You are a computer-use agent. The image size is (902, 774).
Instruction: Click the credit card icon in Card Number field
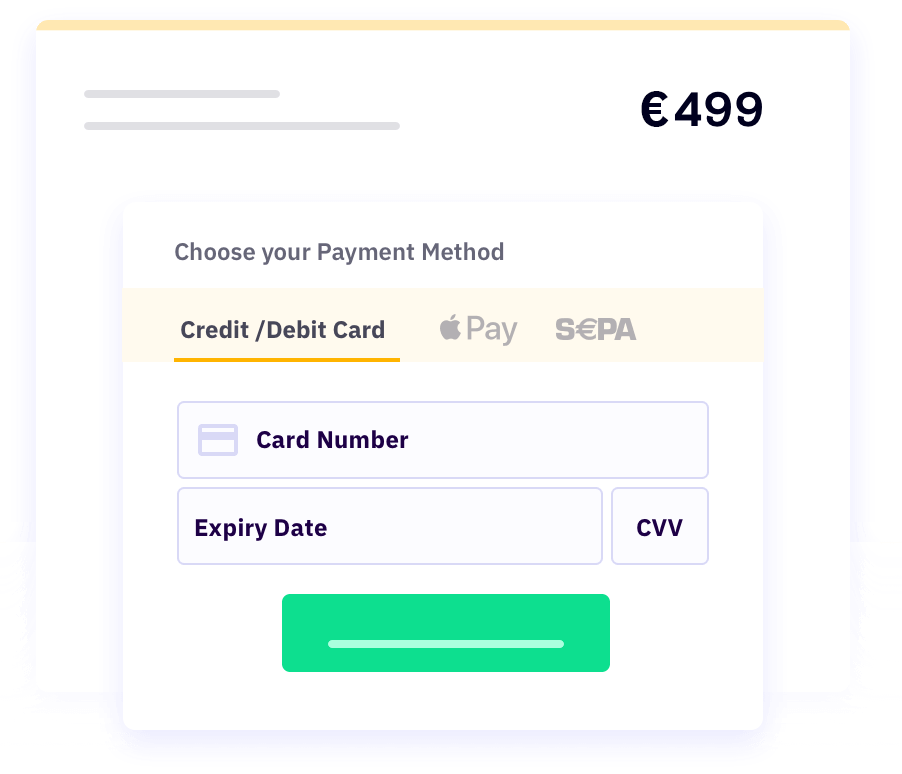point(218,440)
